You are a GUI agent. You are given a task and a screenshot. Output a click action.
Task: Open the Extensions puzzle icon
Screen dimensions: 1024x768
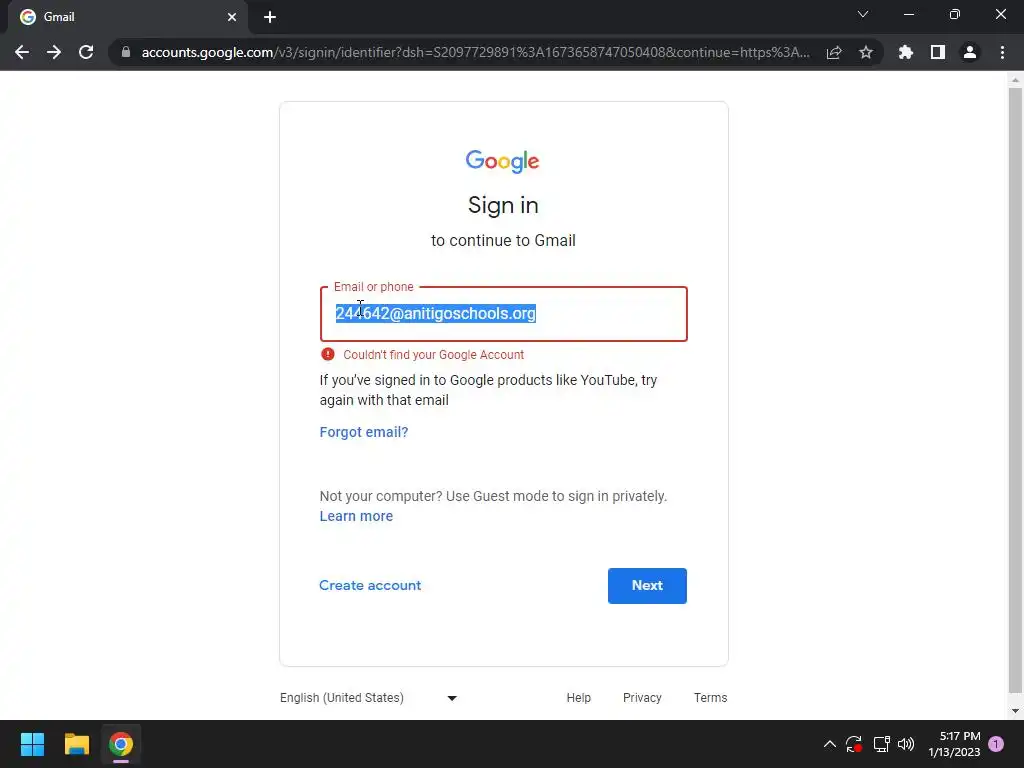point(906,52)
